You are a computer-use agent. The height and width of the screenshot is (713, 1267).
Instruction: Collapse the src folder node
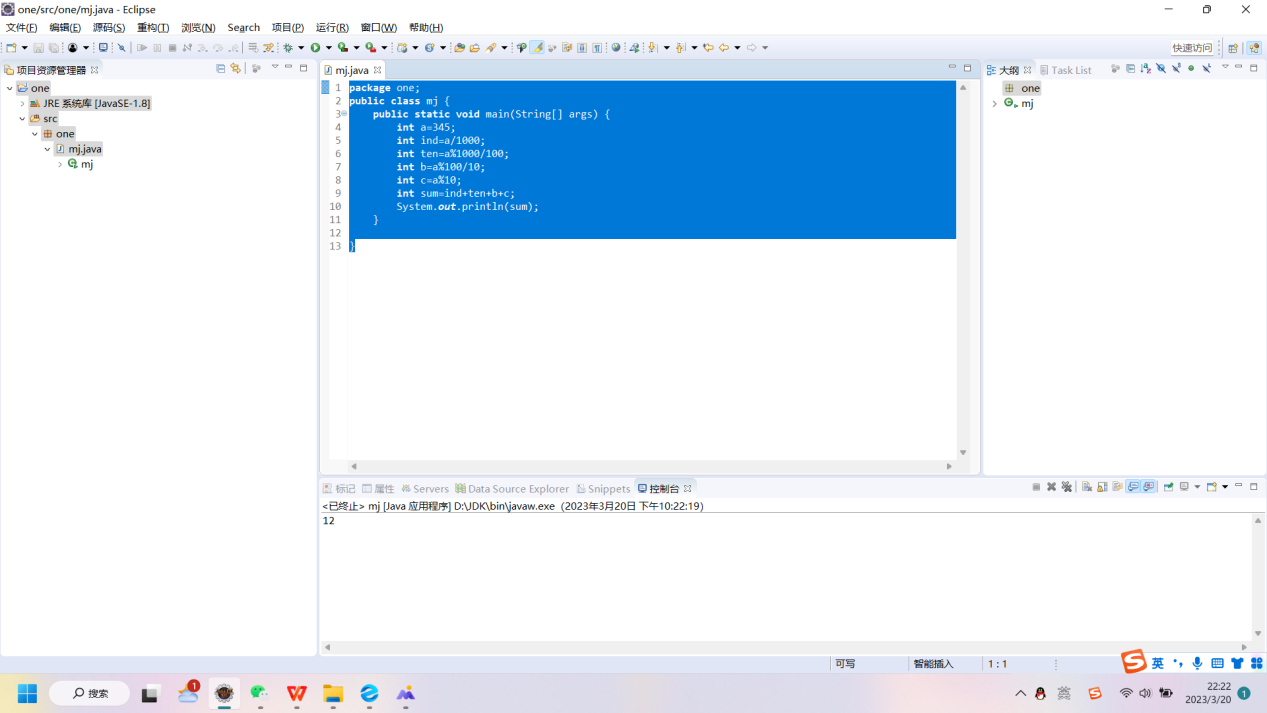click(22, 118)
